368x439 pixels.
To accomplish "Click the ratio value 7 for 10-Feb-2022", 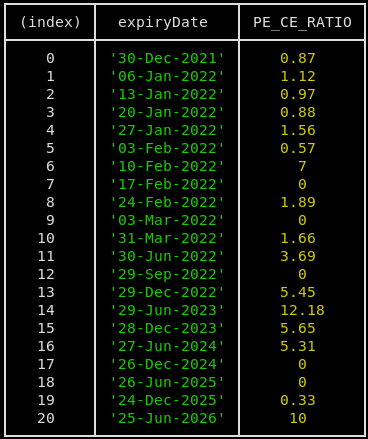I will (x=302, y=166).
